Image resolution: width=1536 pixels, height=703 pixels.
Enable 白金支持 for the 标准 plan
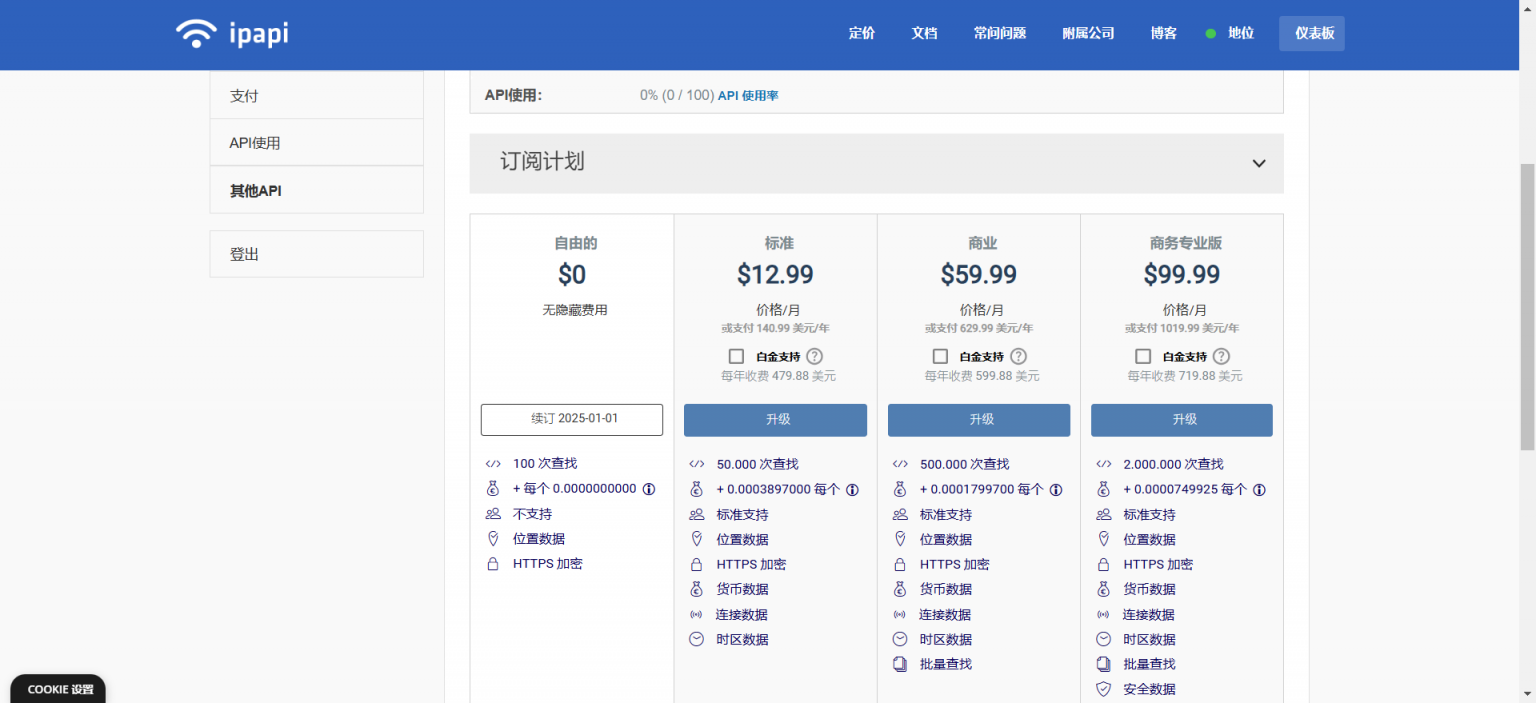[737, 356]
